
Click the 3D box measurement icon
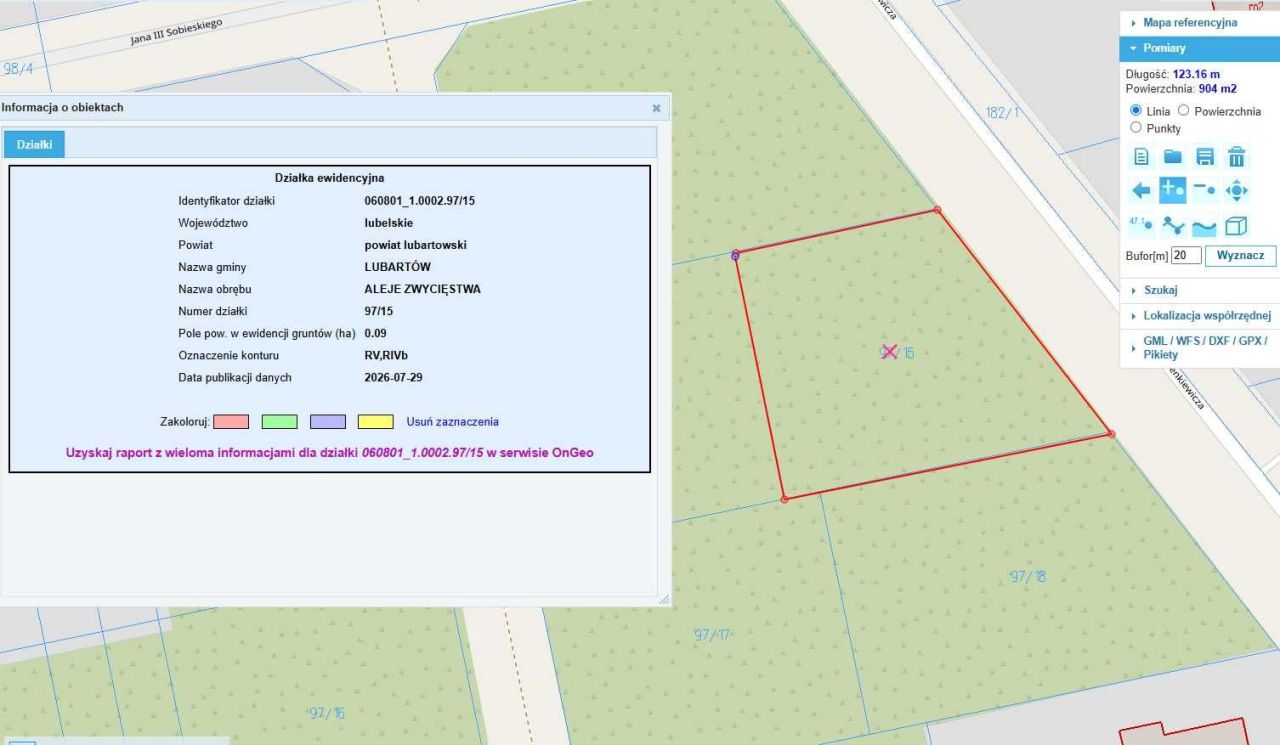coord(1237,225)
